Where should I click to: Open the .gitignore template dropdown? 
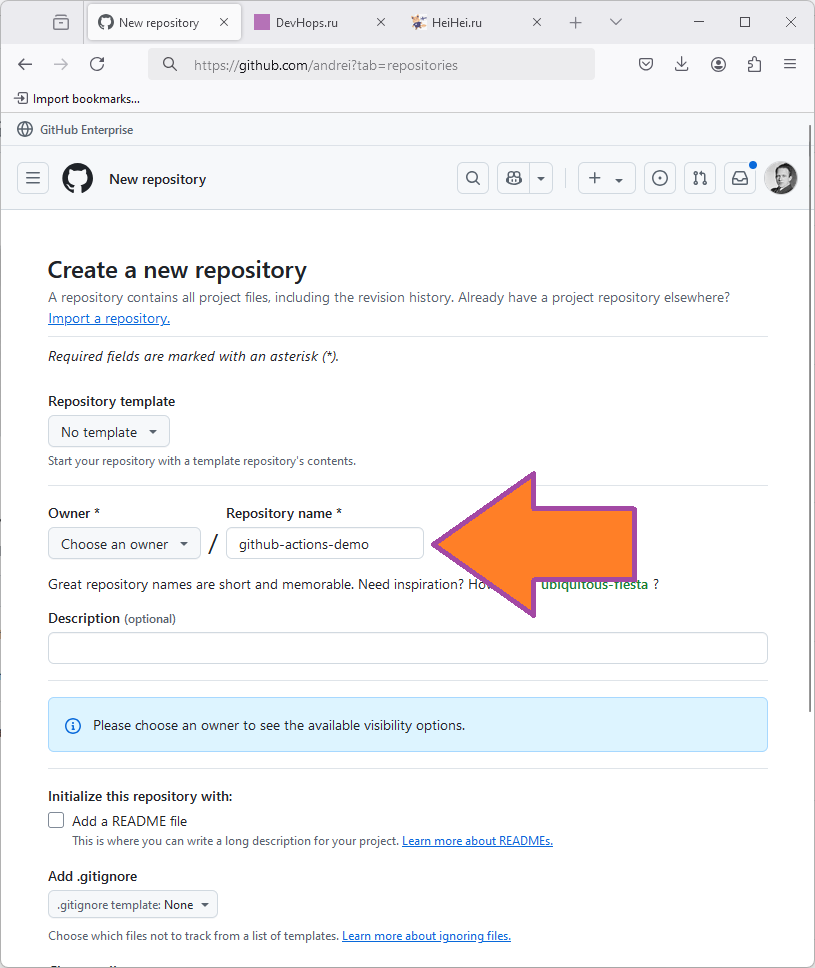tap(133, 904)
